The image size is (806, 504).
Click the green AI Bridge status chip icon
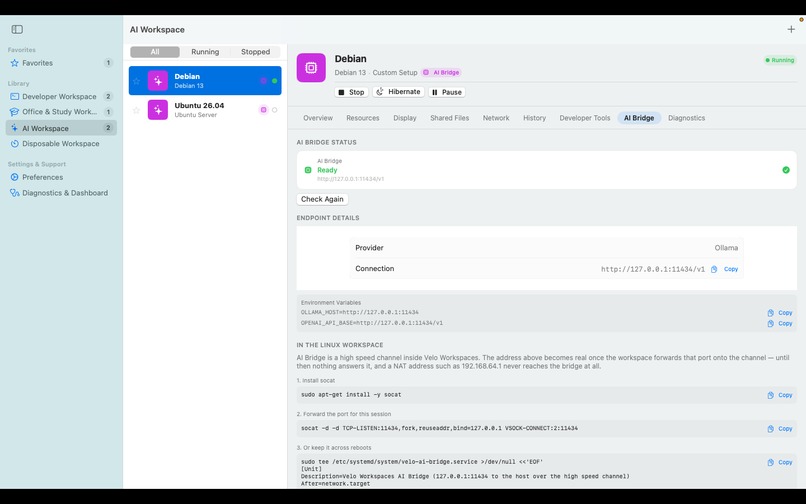click(x=308, y=170)
